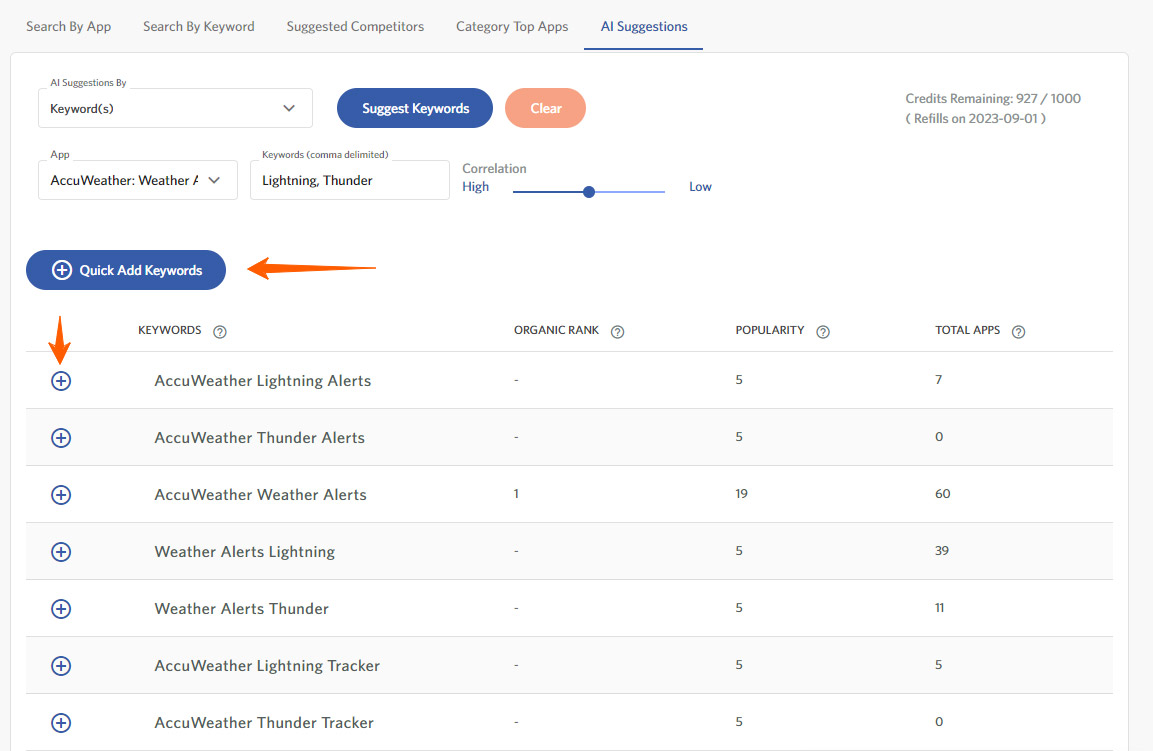Viewport: 1153px width, 751px height.
Task: Open the Suggested Competitors tab
Action: [355, 26]
